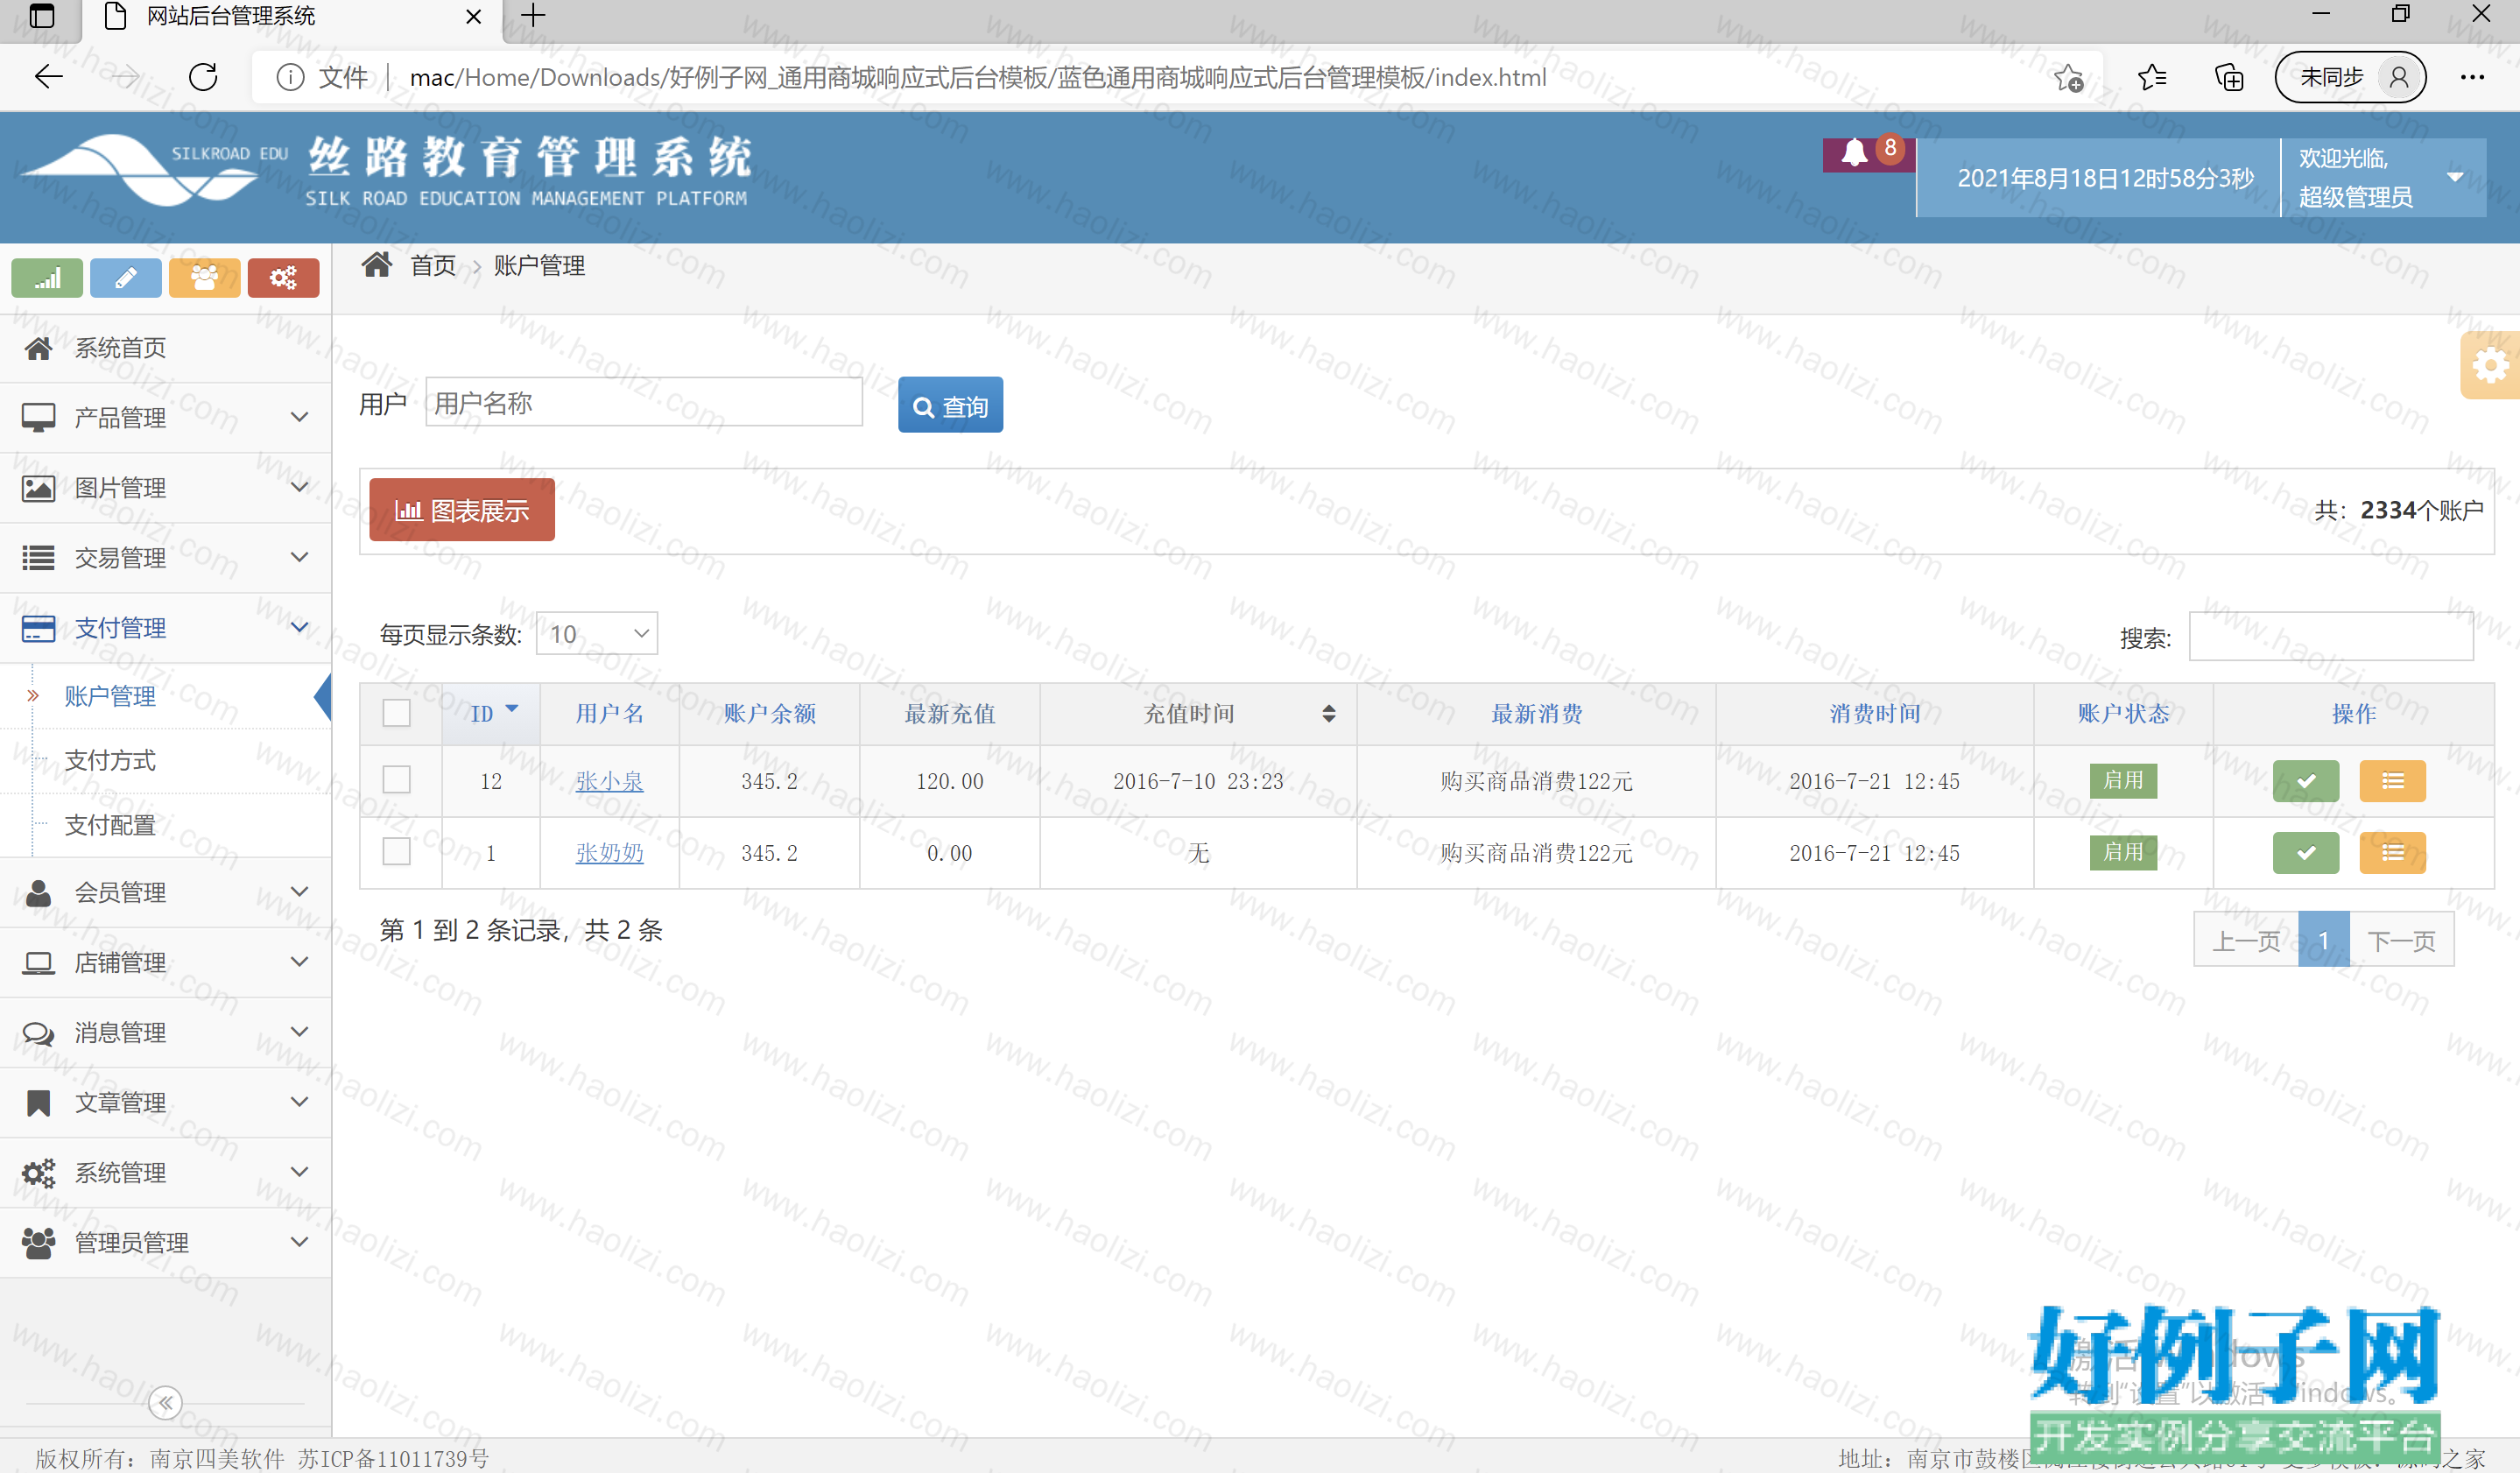This screenshot has width=2520, height=1473.
Task: Click the green chart shortcut icon
Action: pyautogui.click(x=47, y=277)
